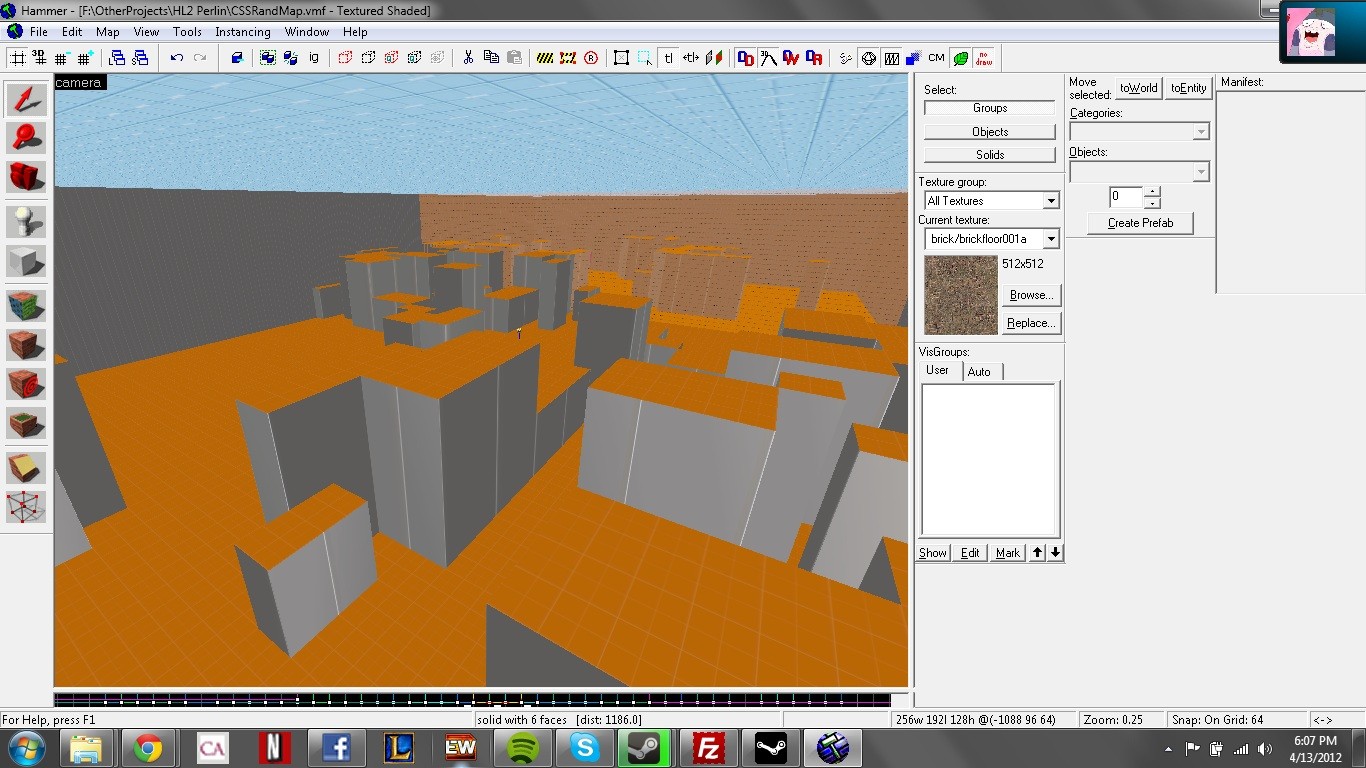Select the Apply Overlays tool

click(27, 423)
